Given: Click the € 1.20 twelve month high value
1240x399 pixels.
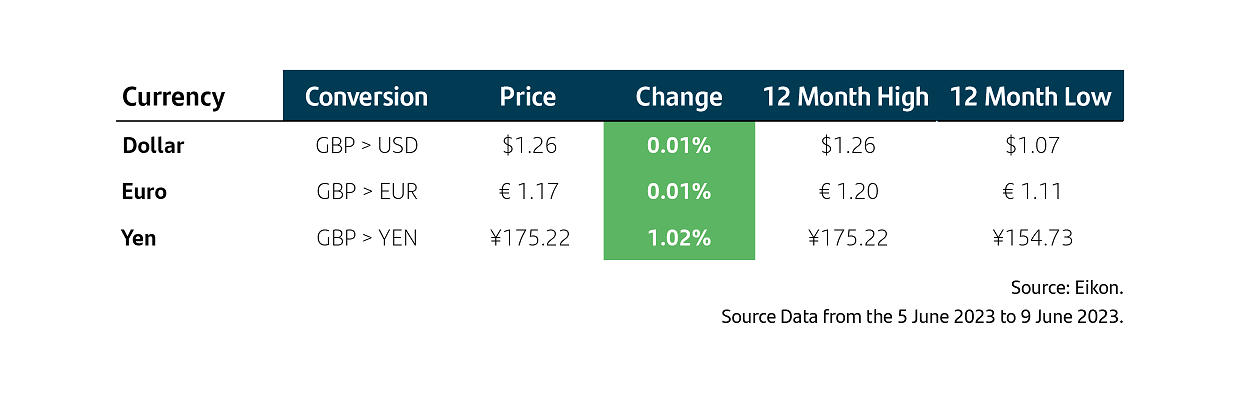Looking at the screenshot, I should pyautogui.click(x=847, y=191).
